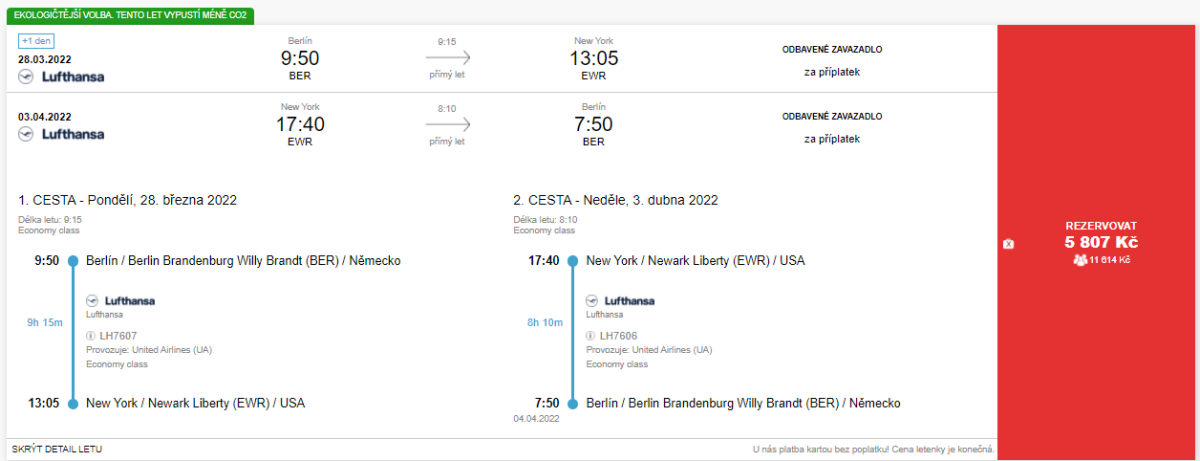
Task: Collapse details via 'SKRÝT DETAIL LETU'
Action: [57, 449]
